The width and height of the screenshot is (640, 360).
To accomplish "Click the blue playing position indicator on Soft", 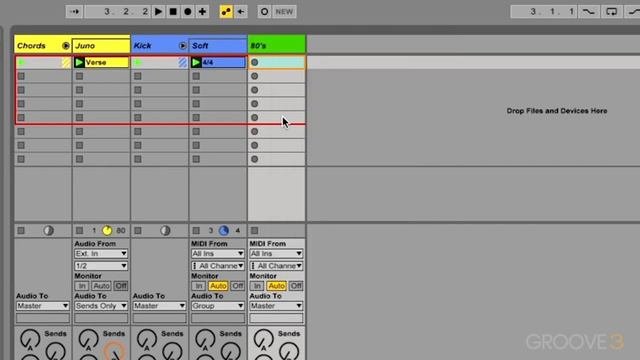I will click(x=224, y=231).
